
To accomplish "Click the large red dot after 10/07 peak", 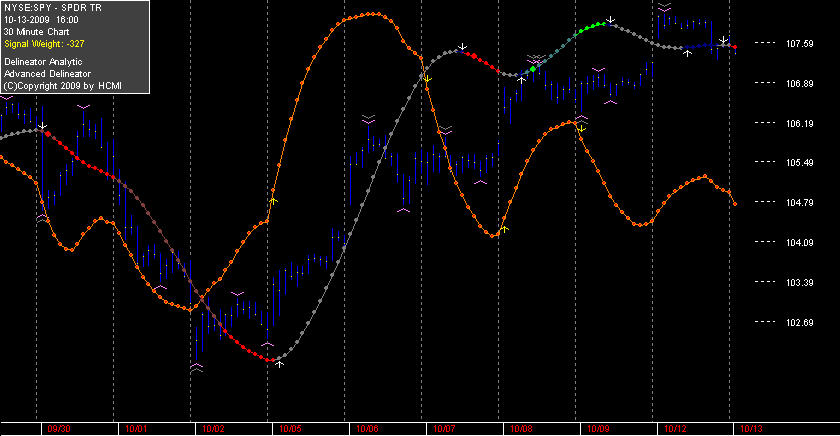I will coord(474,56).
